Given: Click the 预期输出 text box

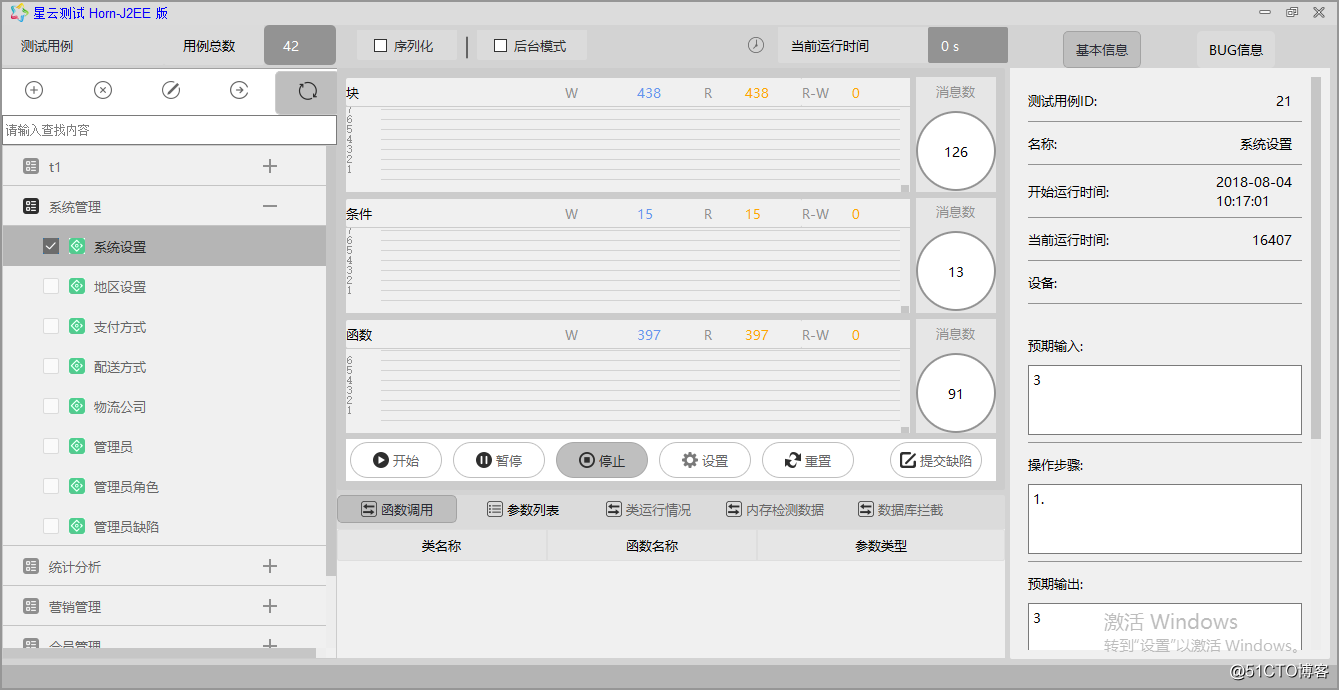Looking at the screenshot, I should coord(1164,629).
